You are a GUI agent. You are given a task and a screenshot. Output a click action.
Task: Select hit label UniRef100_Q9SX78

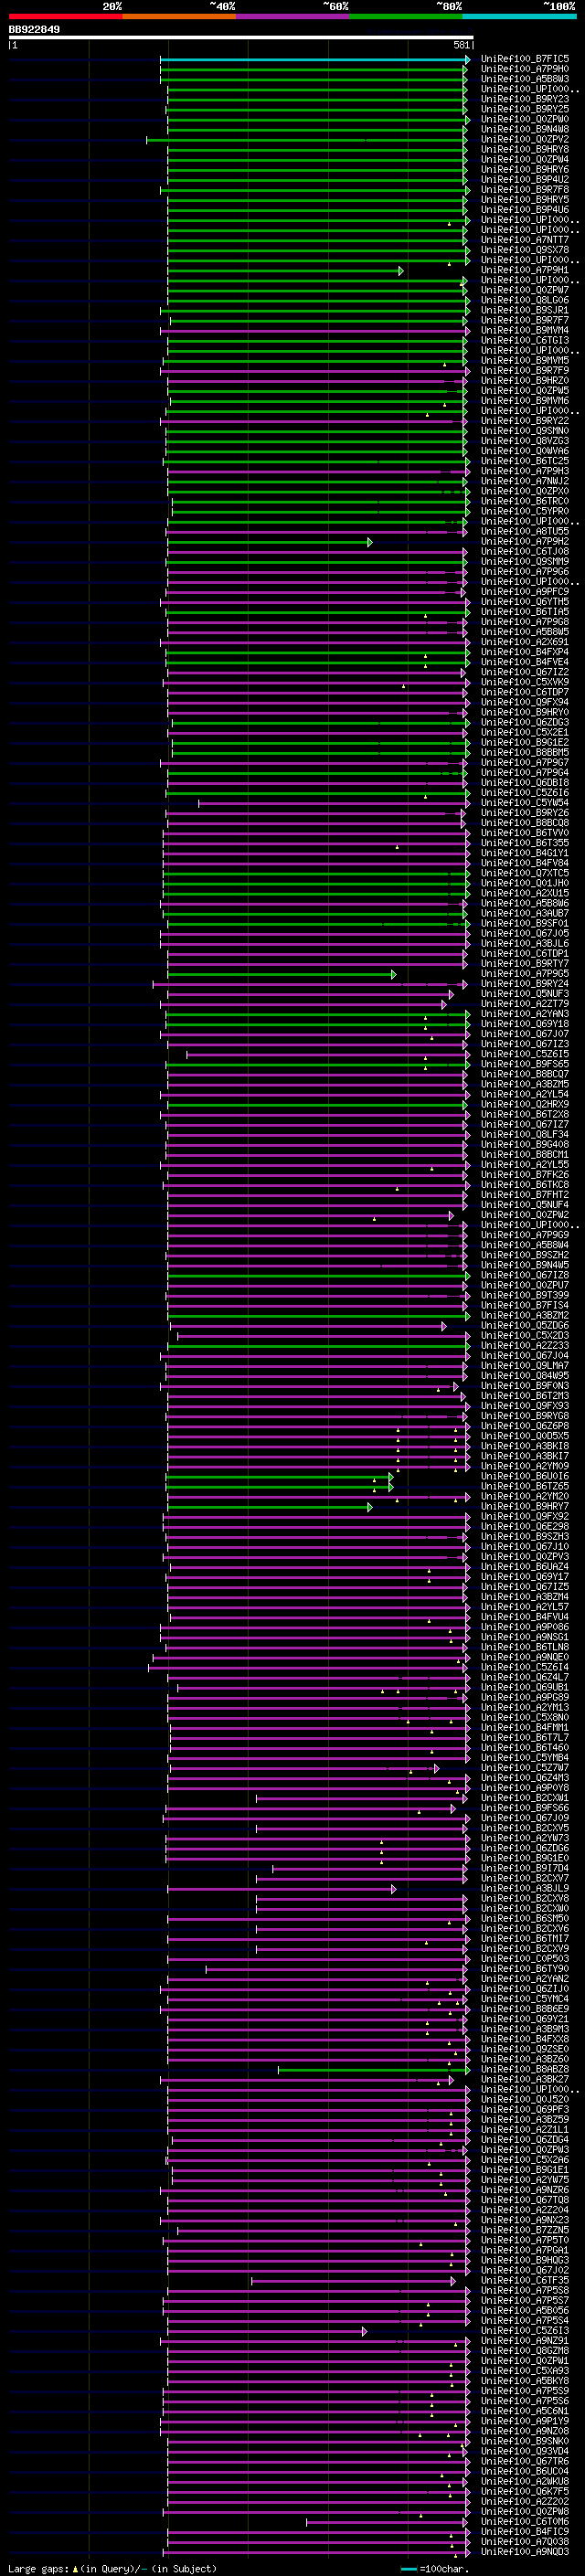click(x=525, y=251)
